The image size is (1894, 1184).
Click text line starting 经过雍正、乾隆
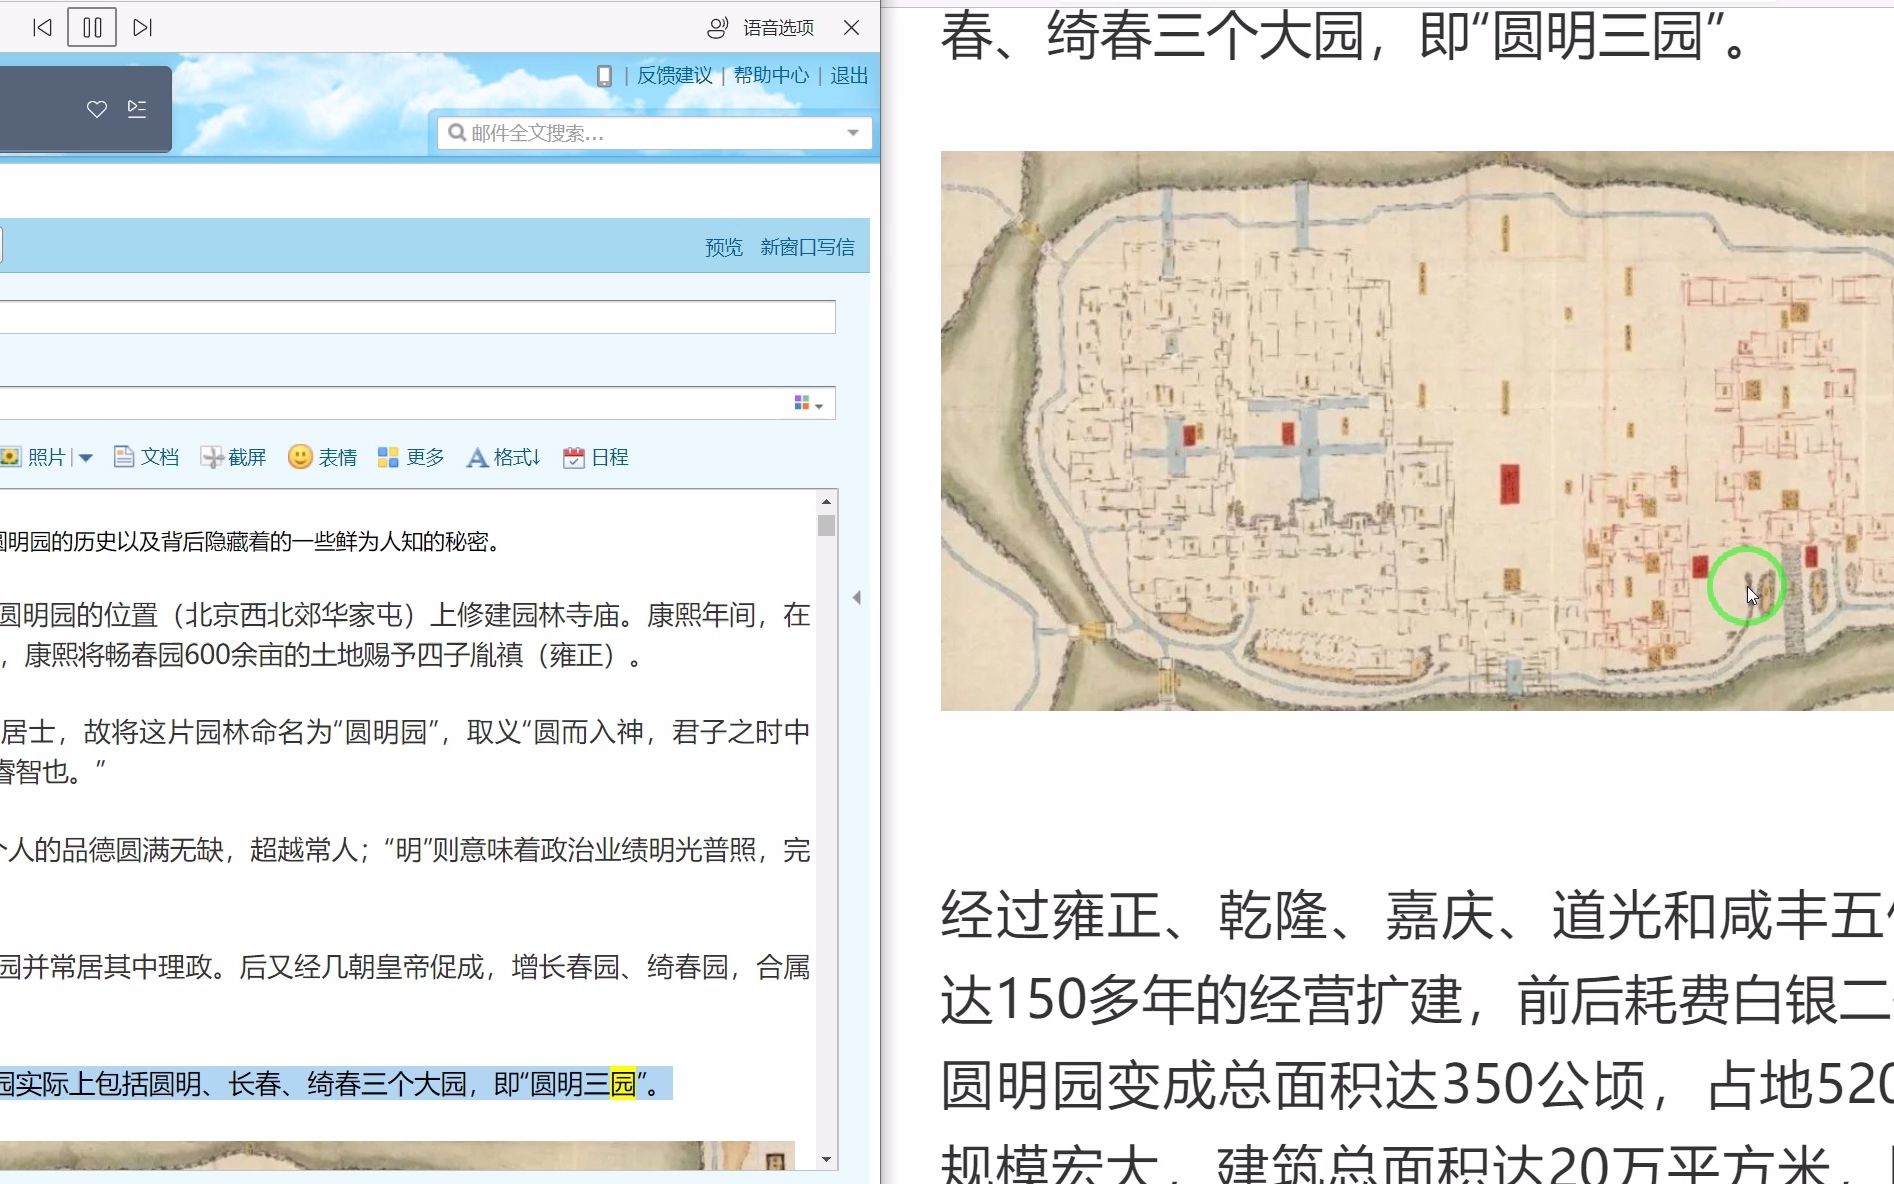[x=1417, y=915]
